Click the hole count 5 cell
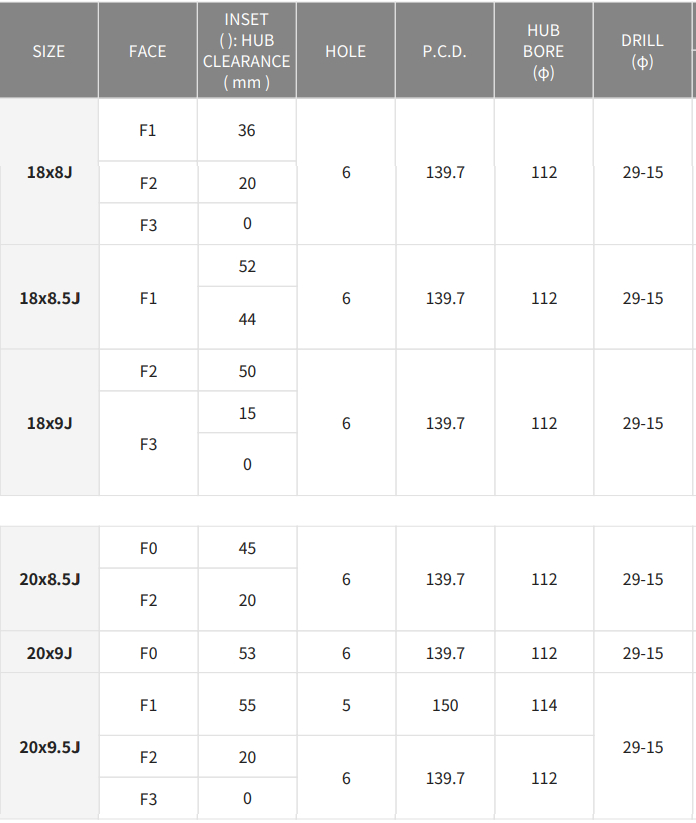Screen dimensions: 696x823 [346, 705]
